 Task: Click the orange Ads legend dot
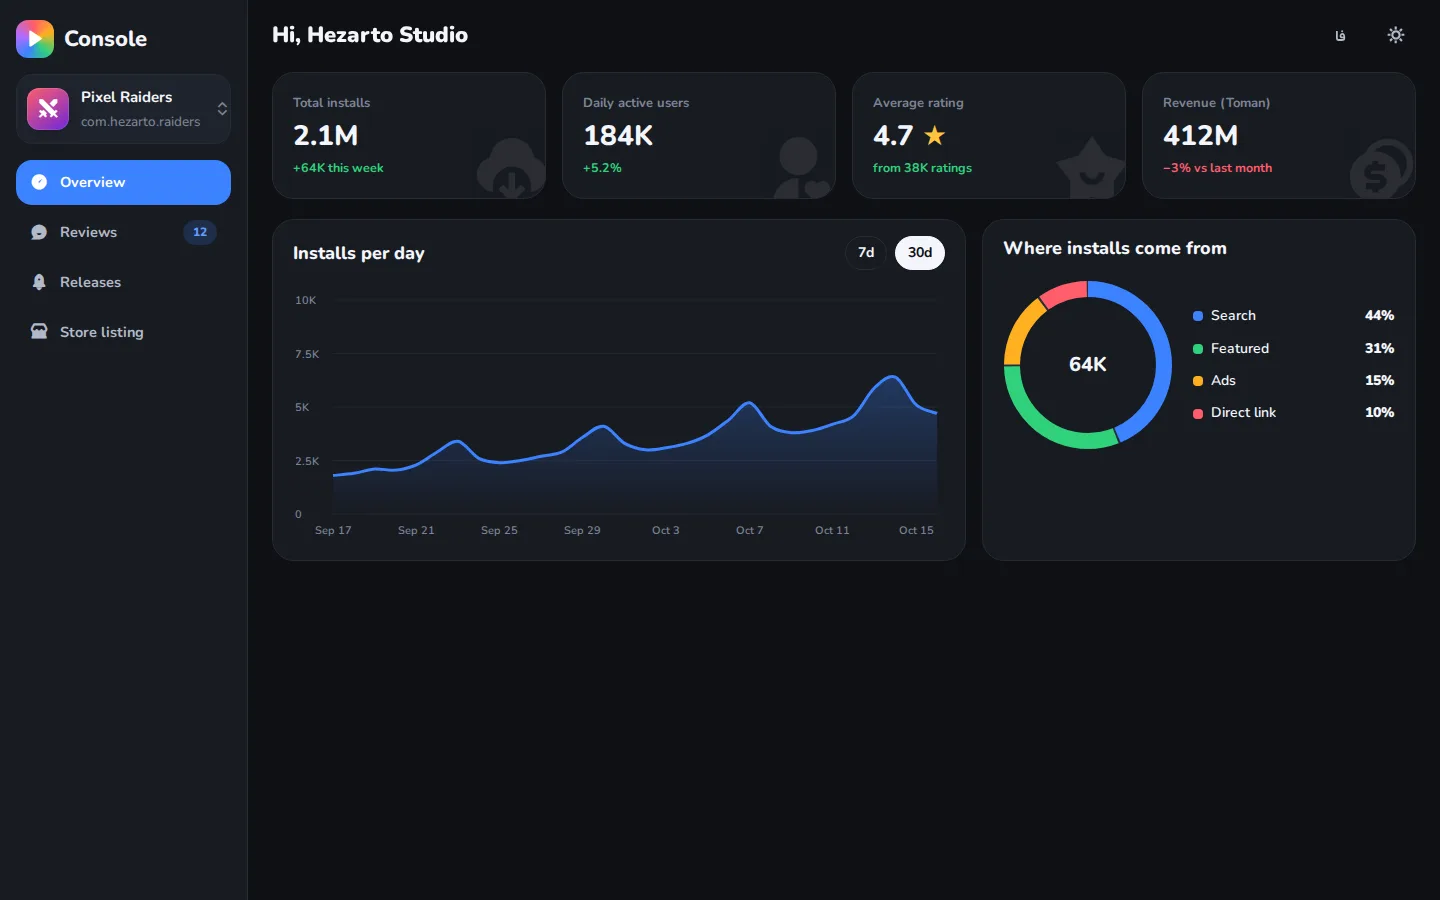(x=1198, y=381)
